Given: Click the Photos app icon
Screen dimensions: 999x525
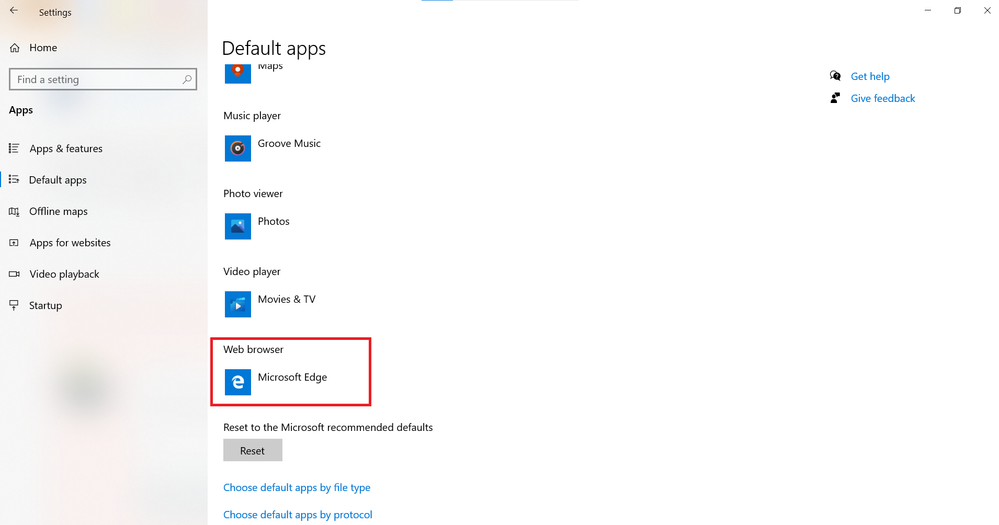Looking at the screenshot, I should [238, 226].
